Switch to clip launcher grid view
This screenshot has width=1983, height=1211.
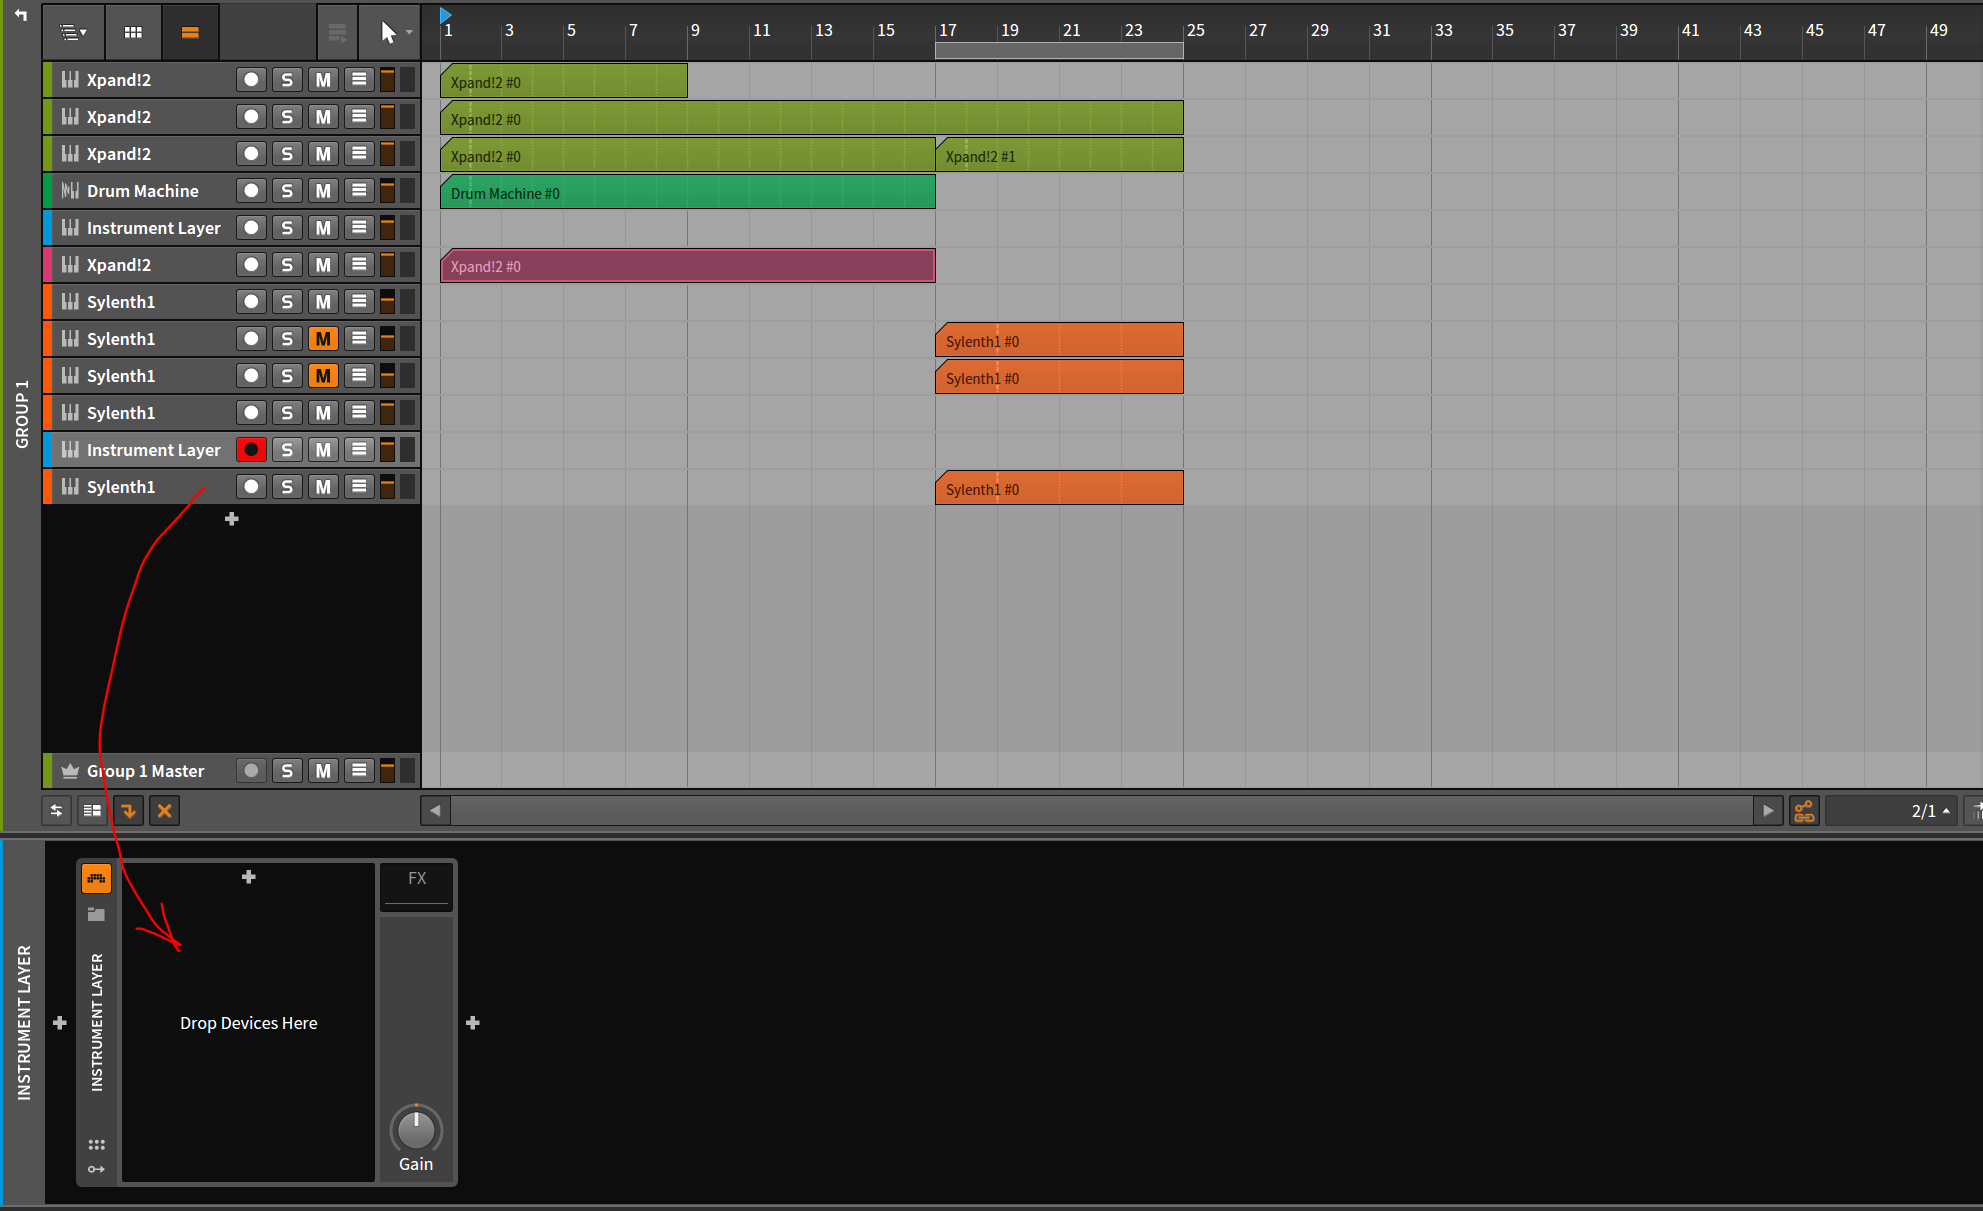133,32
